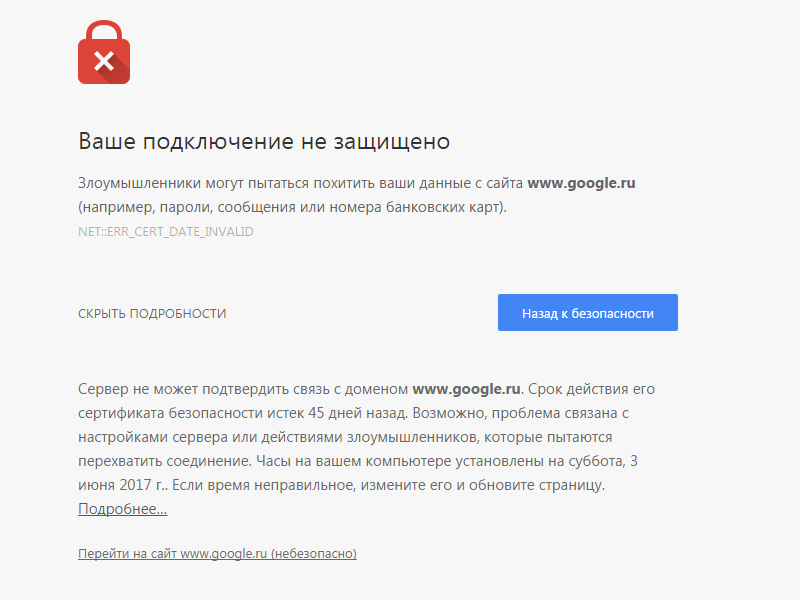The height and width of the screenshot is (600, 800).
Task: Click bold www.google.ru in the first paragraph
Action: point(581,183)
